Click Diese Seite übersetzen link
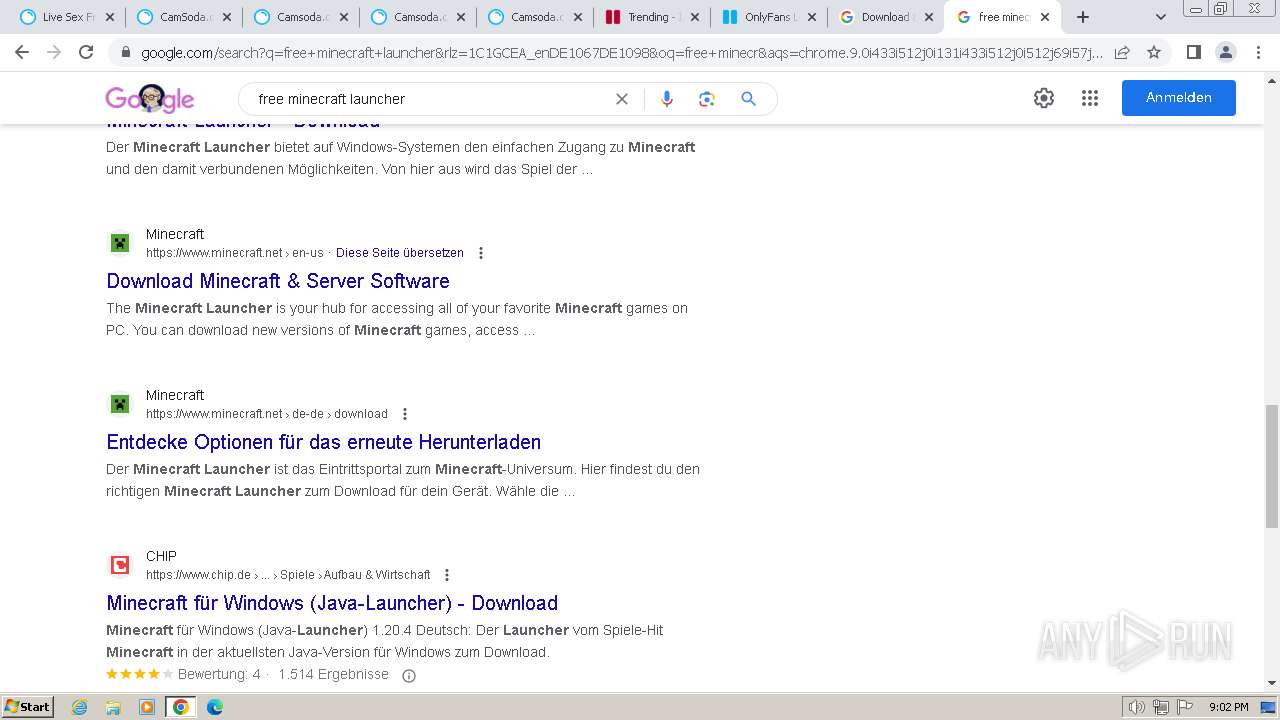Screen dimensions: 1280x720 tap(400, 253)
